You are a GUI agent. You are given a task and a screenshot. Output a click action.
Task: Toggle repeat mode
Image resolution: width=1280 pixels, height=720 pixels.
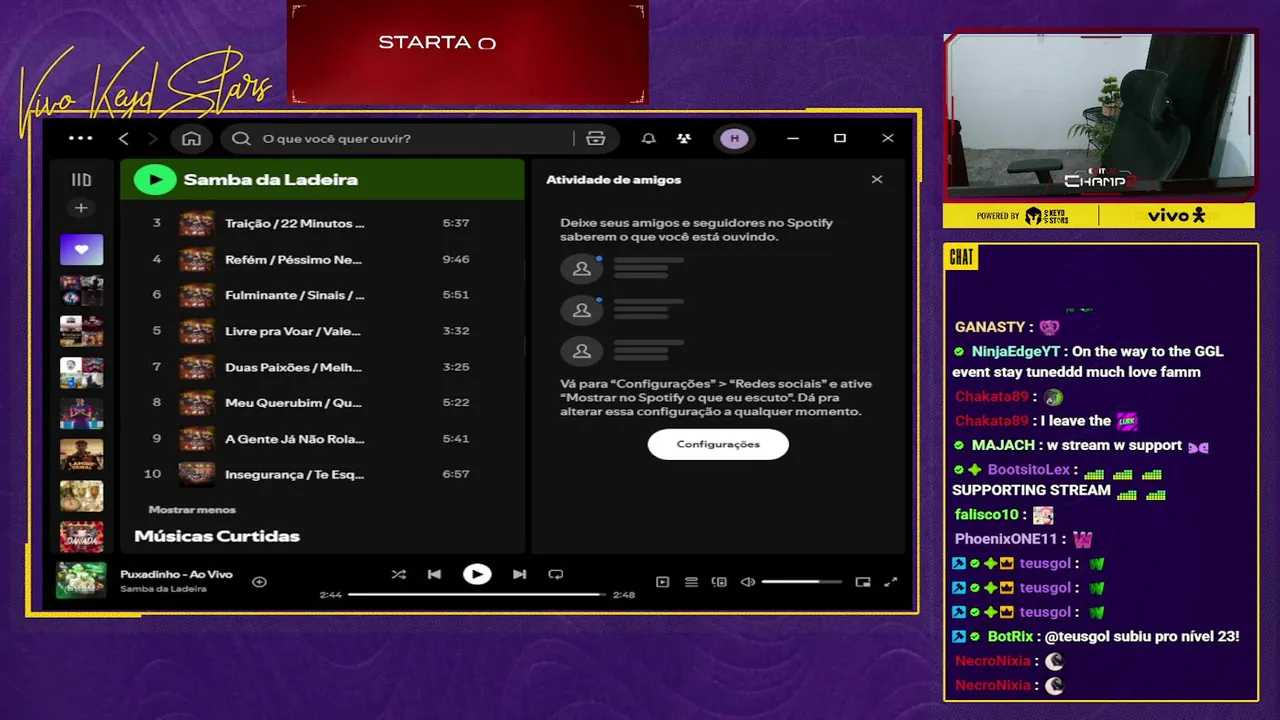click(x=556, y=574)
